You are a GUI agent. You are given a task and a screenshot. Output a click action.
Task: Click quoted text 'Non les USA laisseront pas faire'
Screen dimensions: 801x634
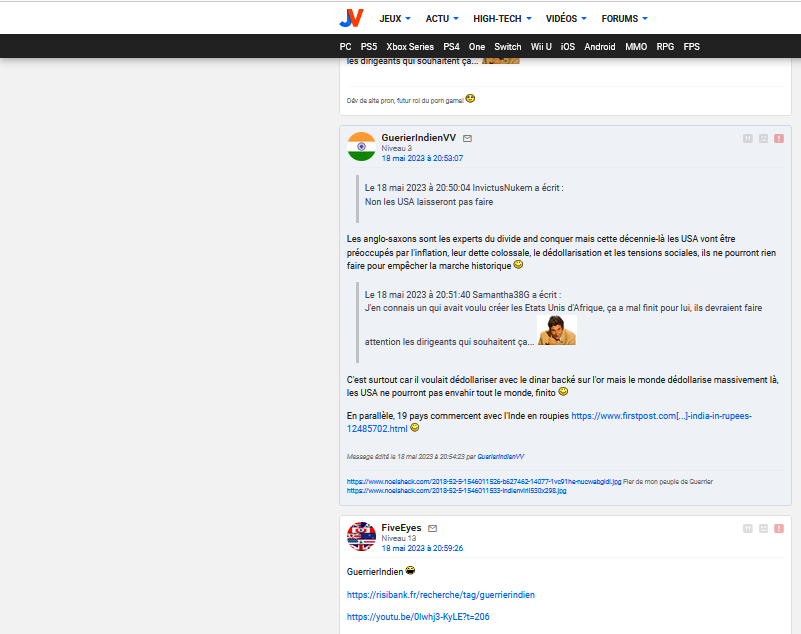[x=429, y=202]
